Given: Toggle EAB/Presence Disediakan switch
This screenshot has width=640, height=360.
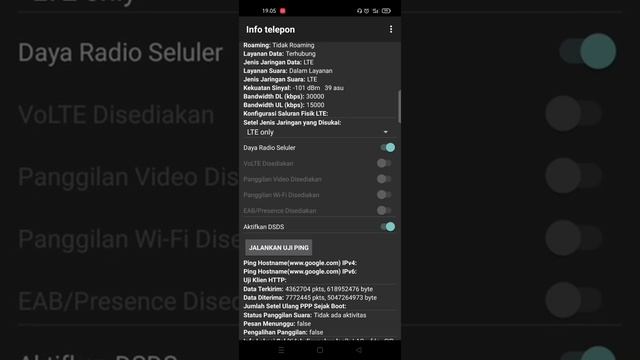Looking at the screenshot, I should (x=384, y=210).
